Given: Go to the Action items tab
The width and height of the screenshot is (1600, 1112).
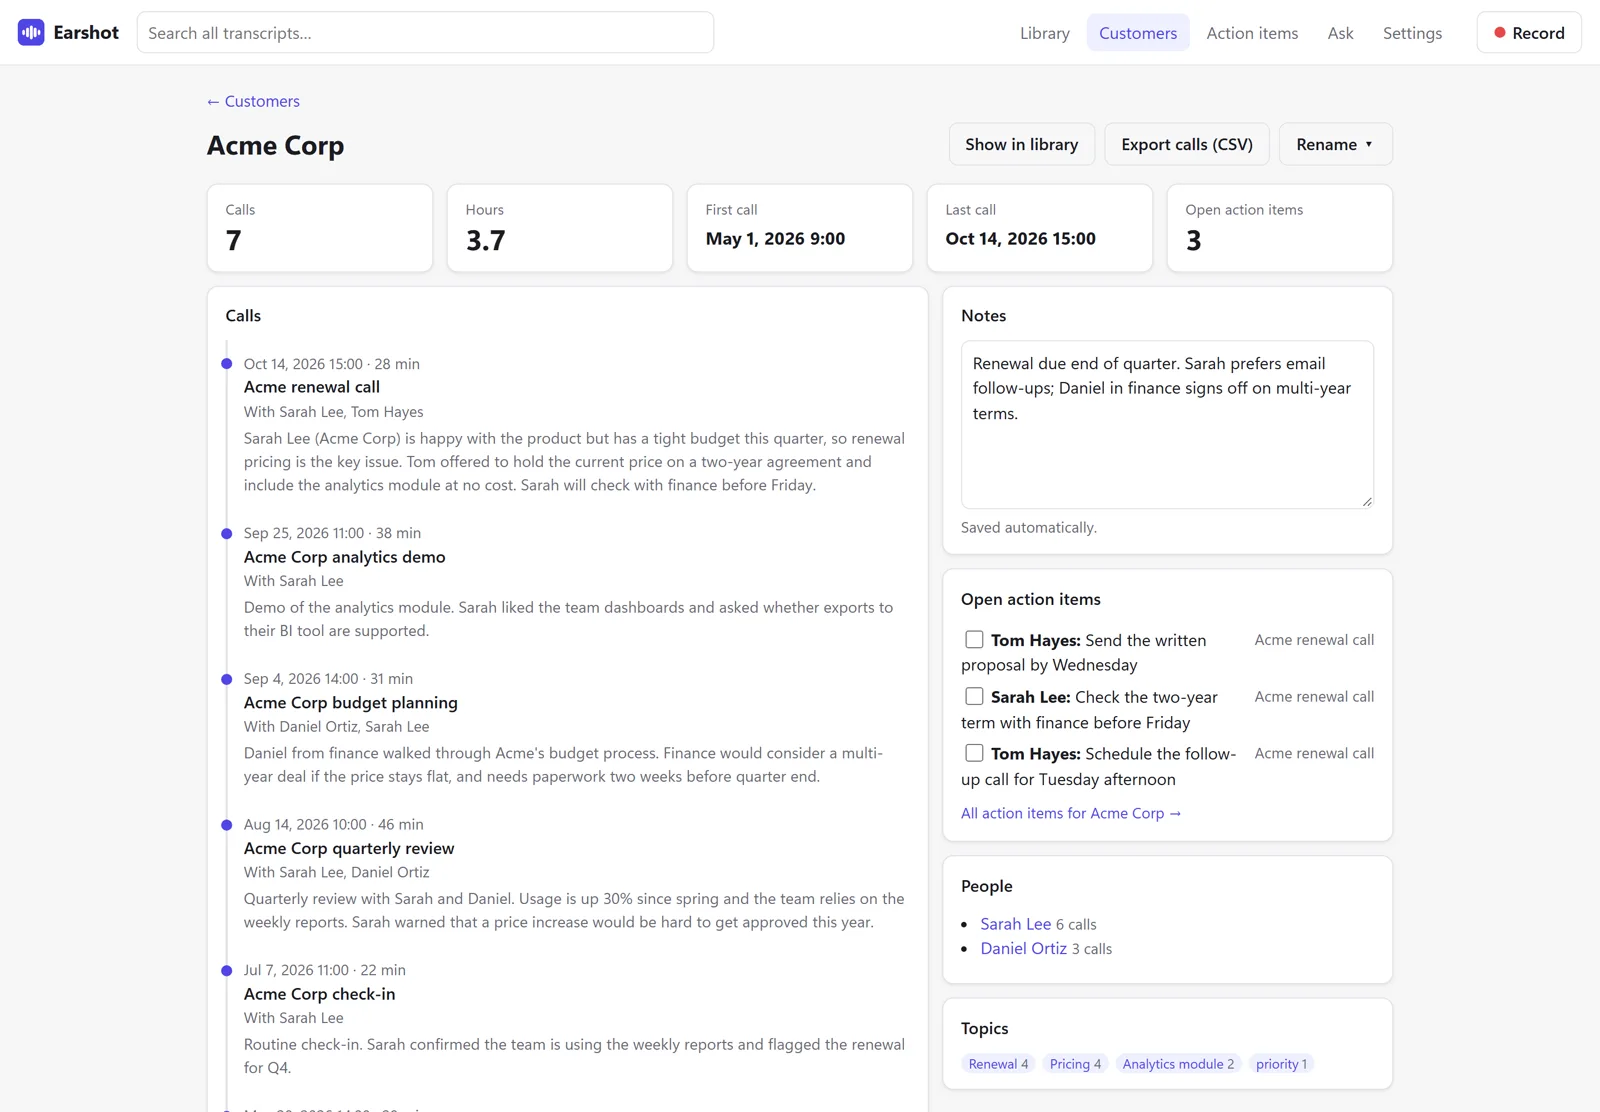Looking at the screenshot, I should coord(1252,33).
